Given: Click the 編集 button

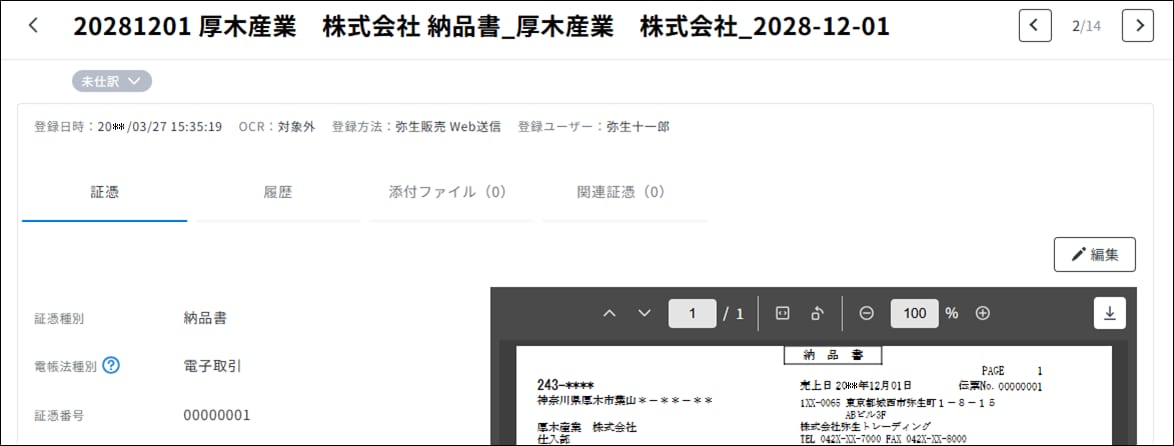Looking at the screenshot, I should (x=1095, y=254).
